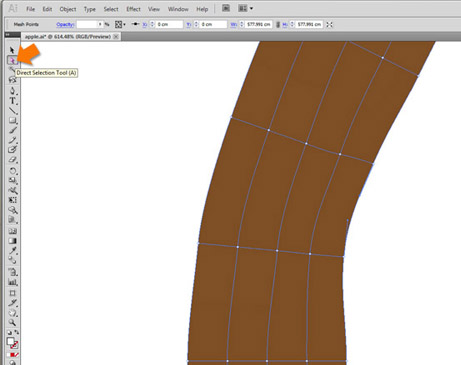Select the Paintbrush tool
The height and width of the screenshot is (365, 461).
click(12, 130)
